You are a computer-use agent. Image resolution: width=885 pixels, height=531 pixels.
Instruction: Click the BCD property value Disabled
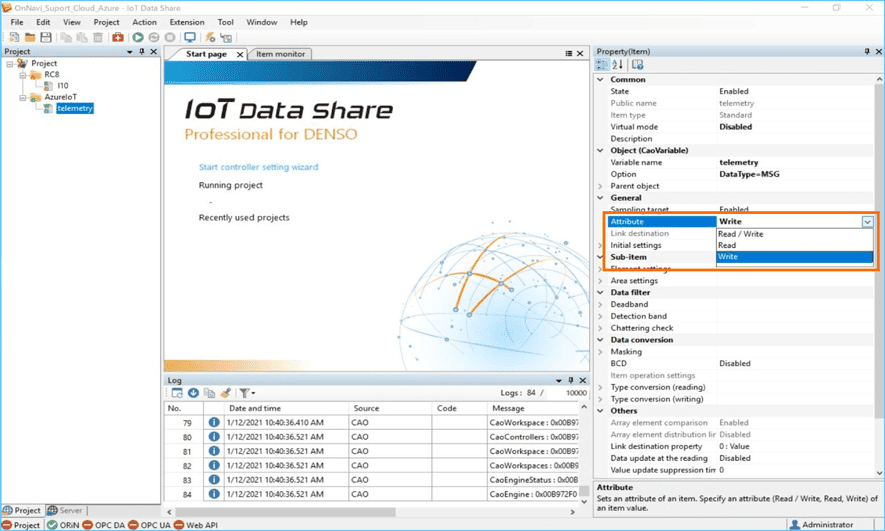tap(735, 363)
